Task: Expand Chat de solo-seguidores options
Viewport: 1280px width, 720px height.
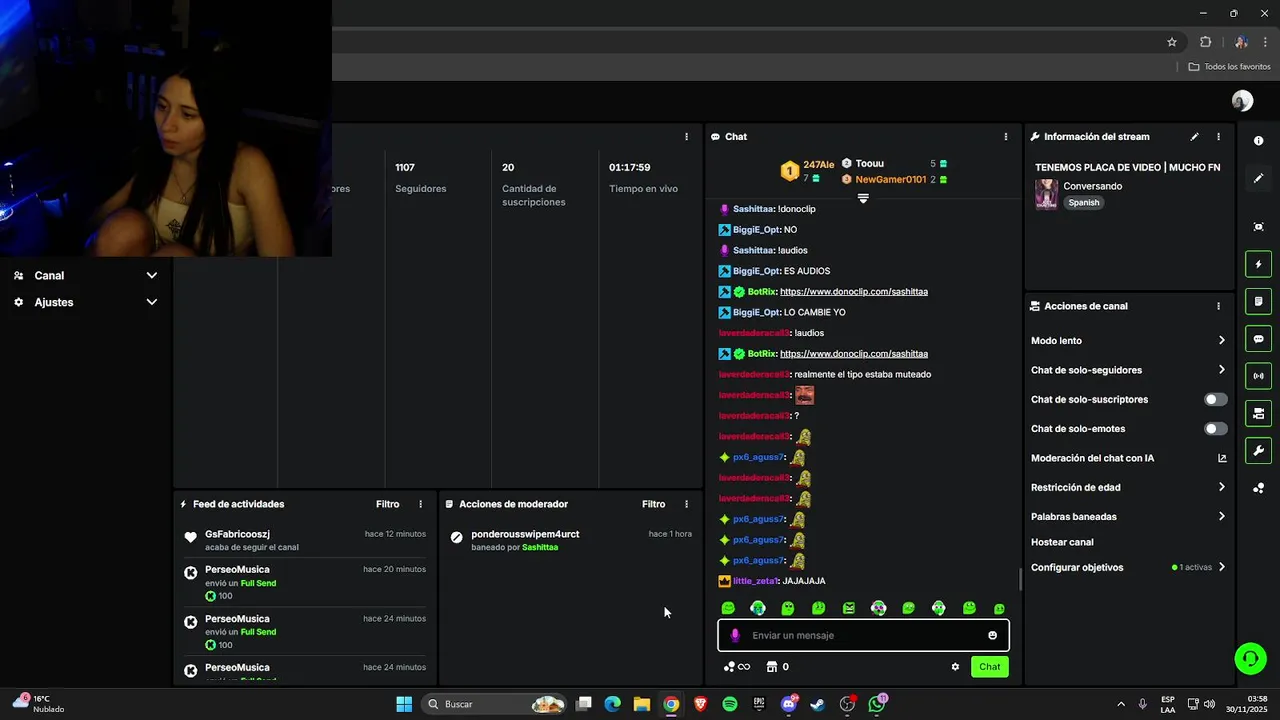Action: point(1221,370)
